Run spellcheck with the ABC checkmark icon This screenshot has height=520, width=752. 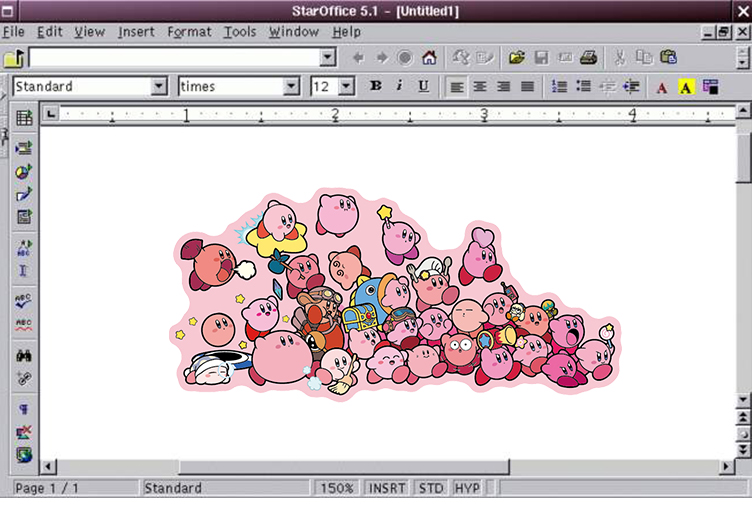[x=24, y=301]
